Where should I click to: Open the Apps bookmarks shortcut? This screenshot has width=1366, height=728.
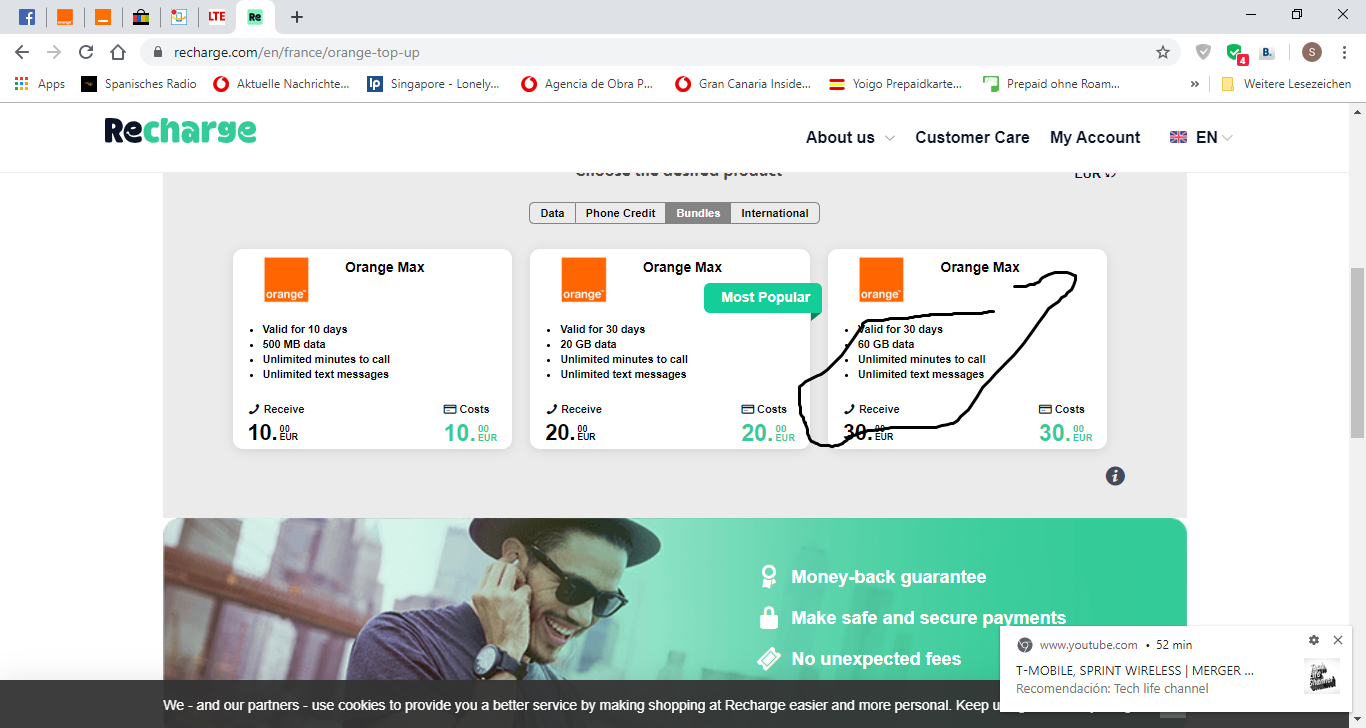click(x=40, y=84)
